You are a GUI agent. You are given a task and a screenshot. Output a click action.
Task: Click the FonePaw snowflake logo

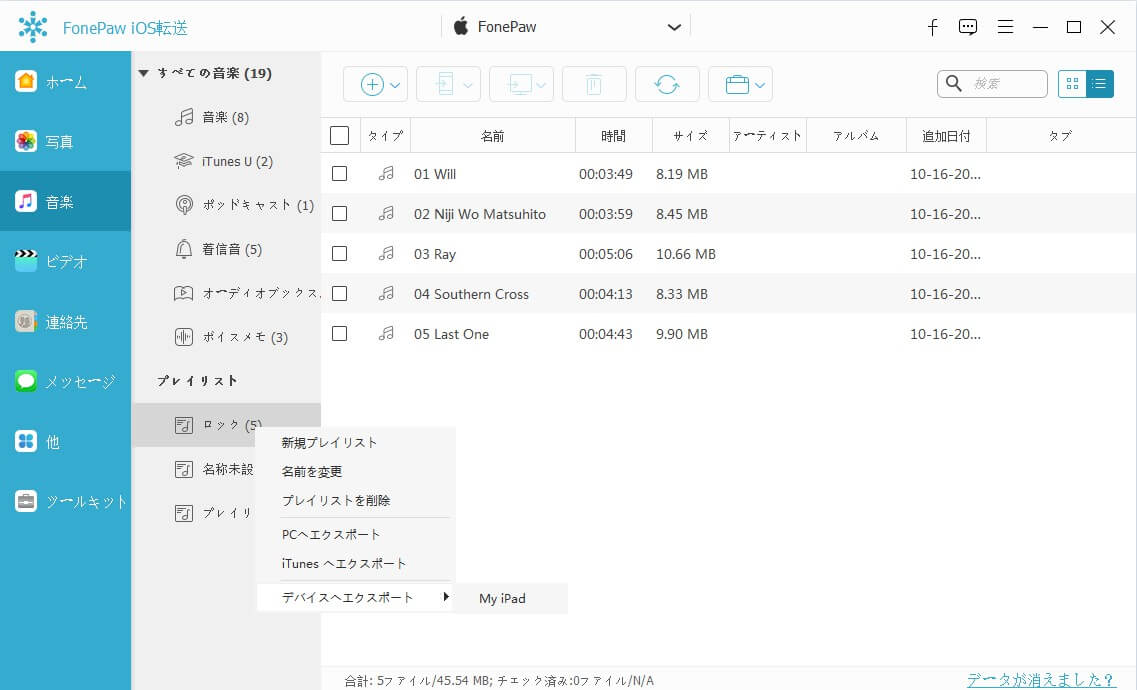33,28
